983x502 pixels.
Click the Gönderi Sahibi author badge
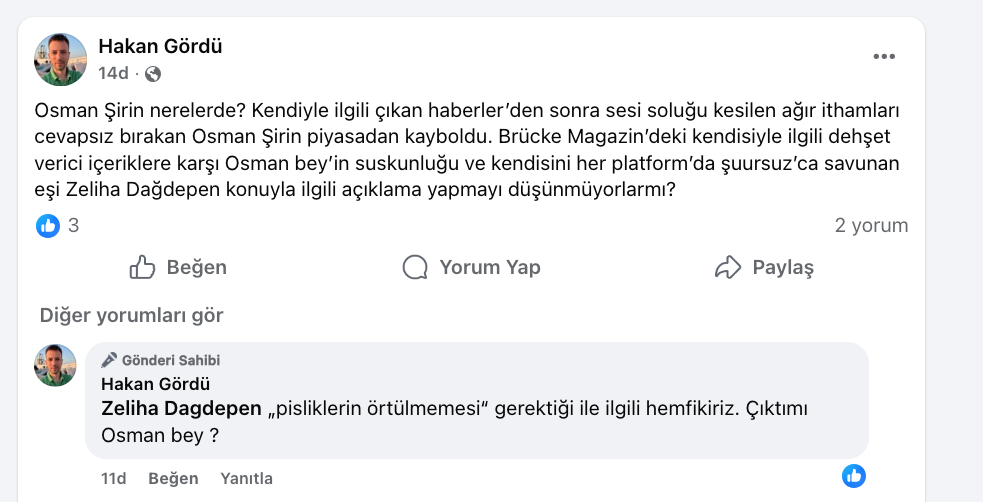click(x=161, y=360)
